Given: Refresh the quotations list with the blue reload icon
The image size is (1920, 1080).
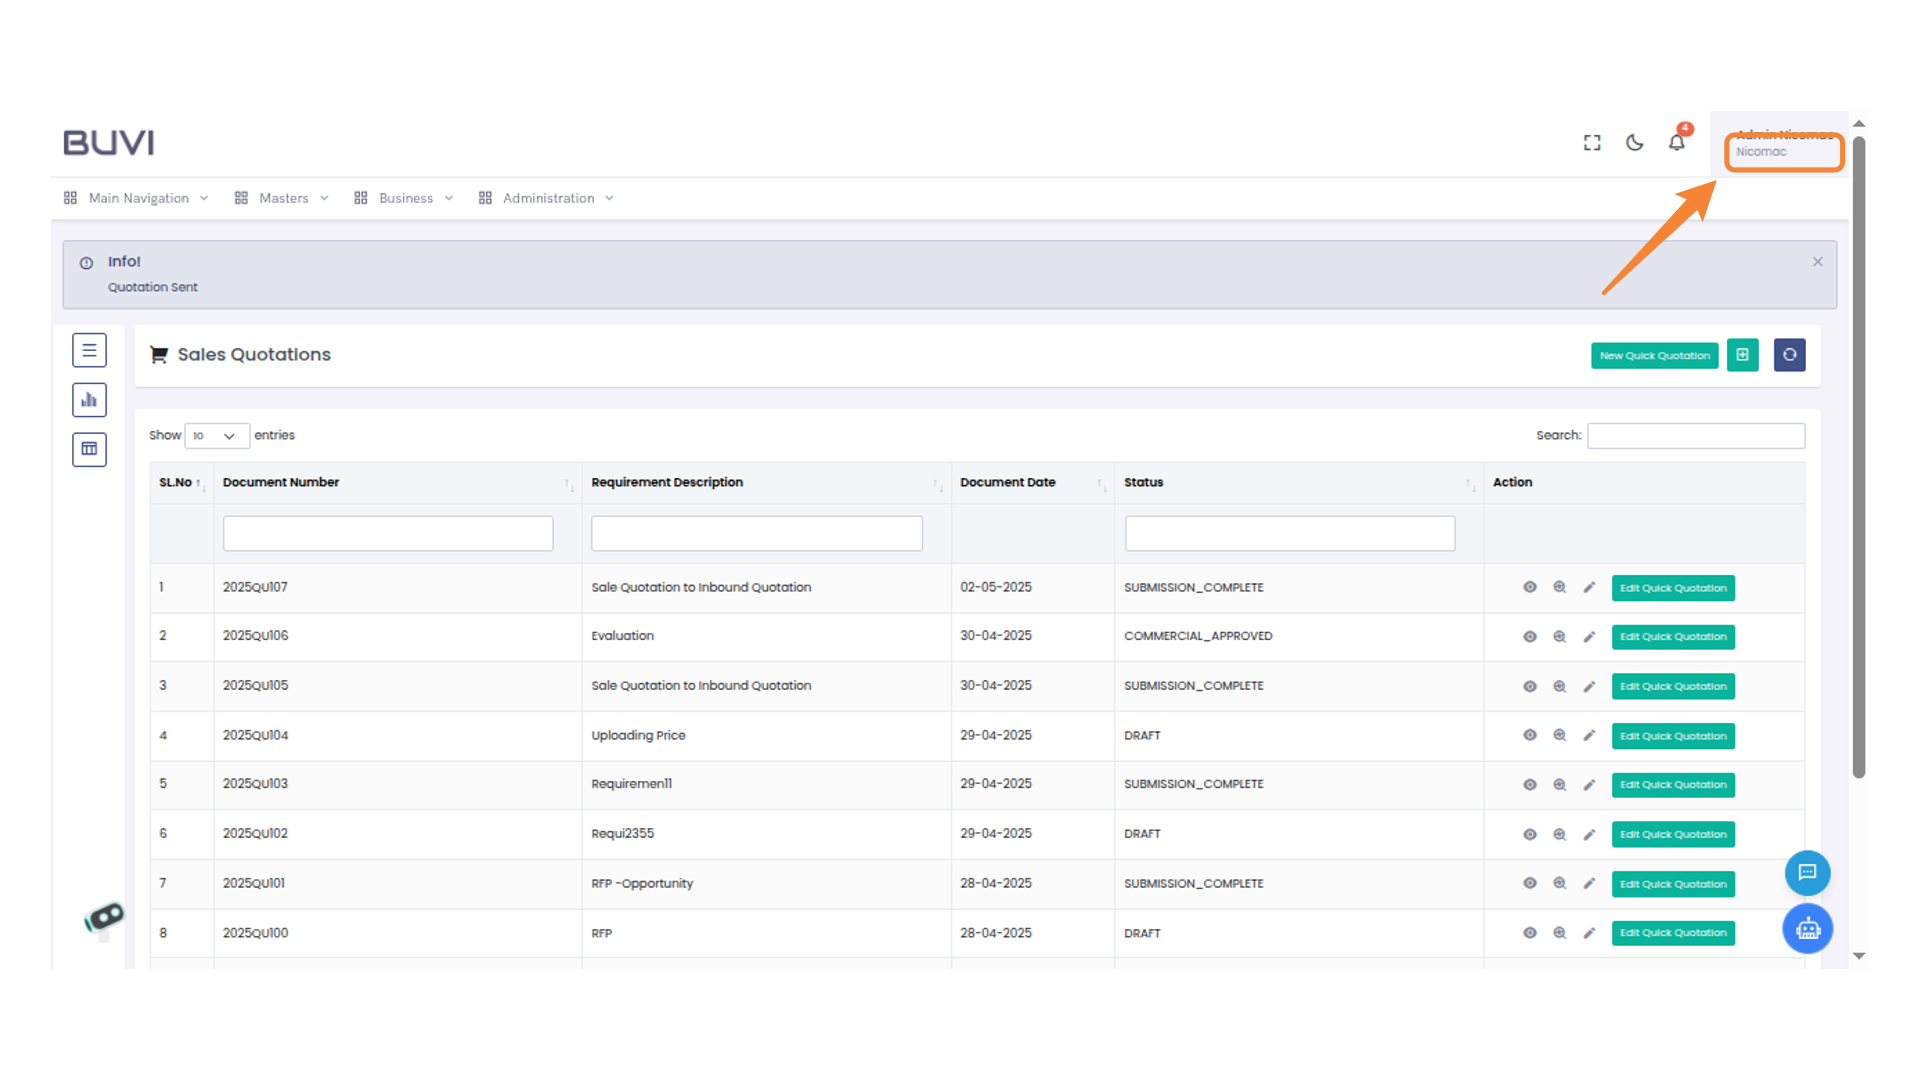Looking at the screenshot, I should click(1789, 355).
